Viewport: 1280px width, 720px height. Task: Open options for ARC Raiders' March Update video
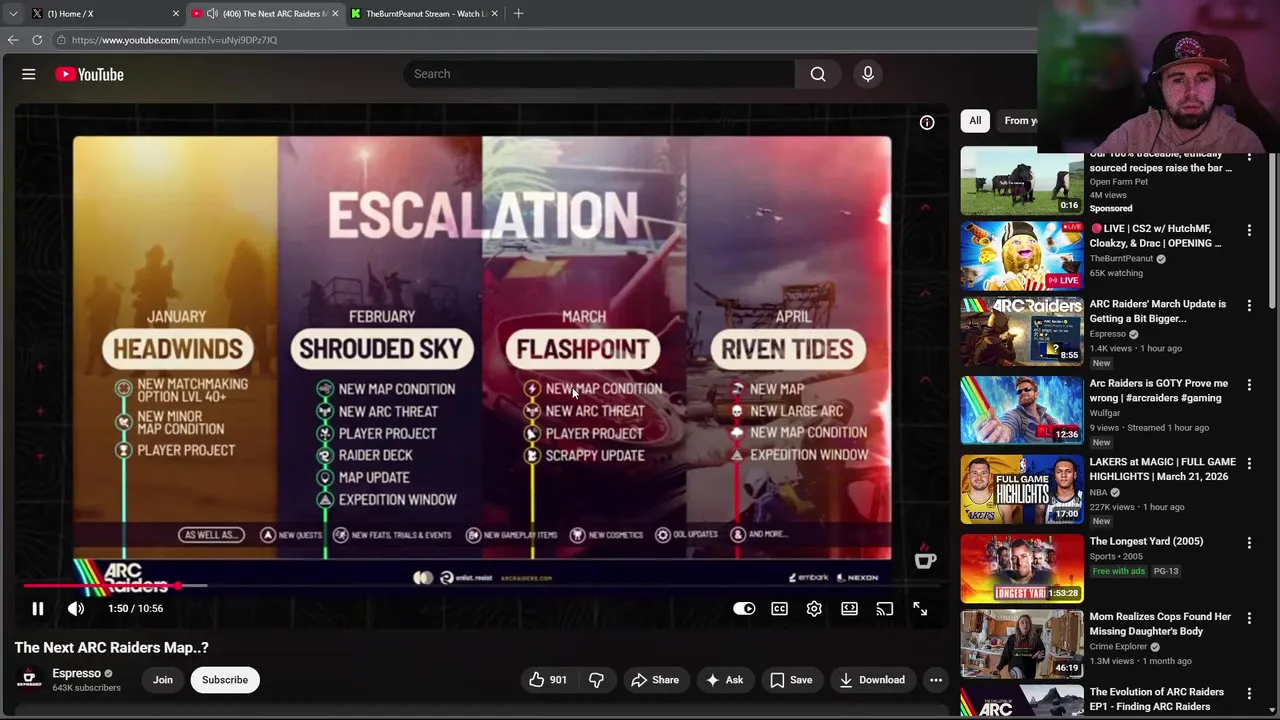(1249, 305)
